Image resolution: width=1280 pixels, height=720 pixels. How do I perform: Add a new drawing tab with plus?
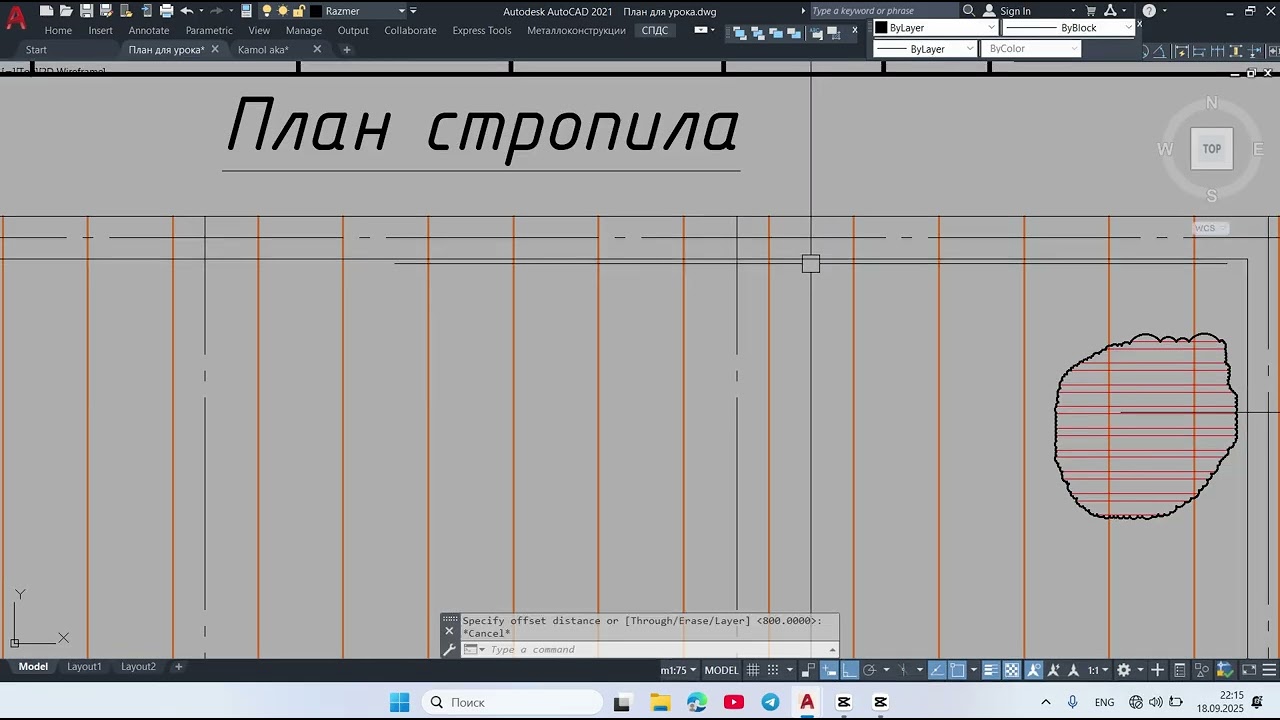pos(346,50)
